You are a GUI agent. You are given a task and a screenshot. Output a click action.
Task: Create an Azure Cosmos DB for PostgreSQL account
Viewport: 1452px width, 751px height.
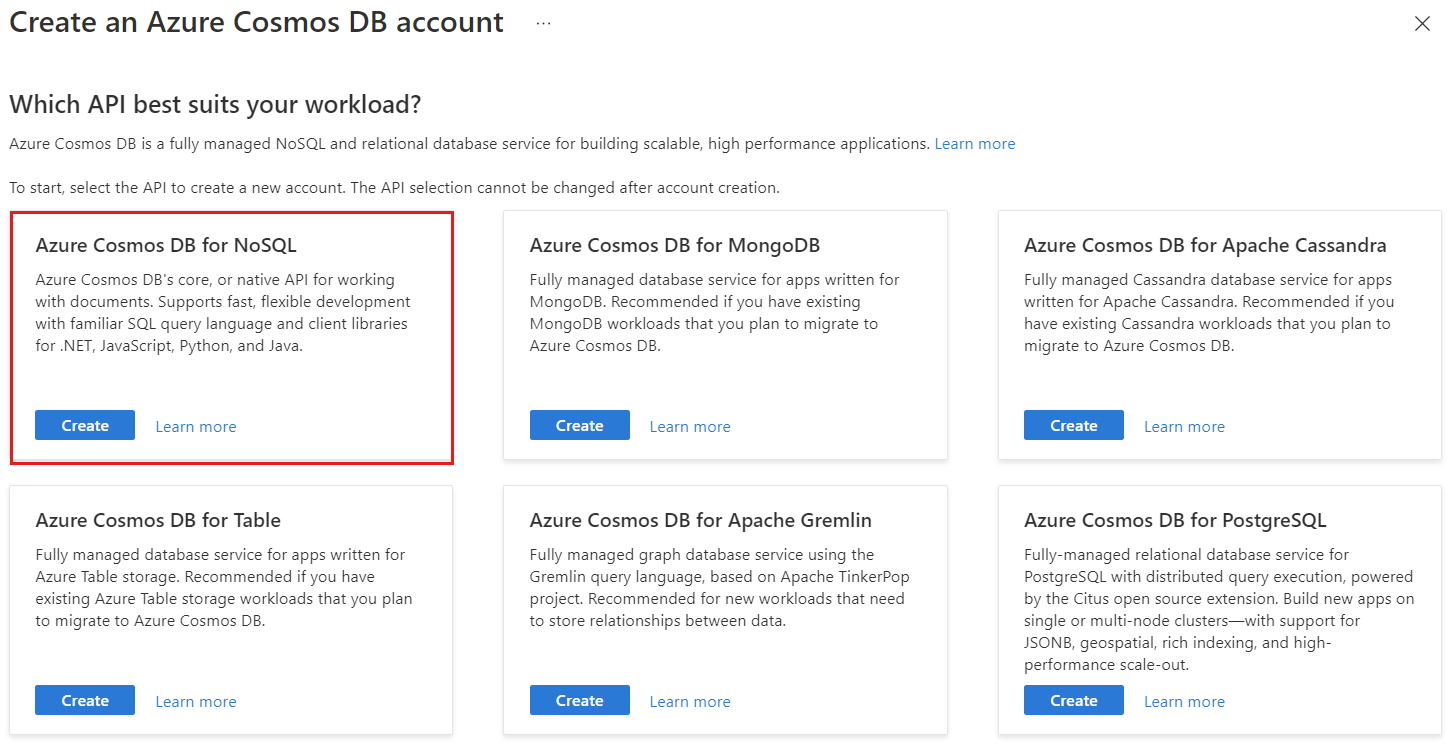click(1074, 700)
